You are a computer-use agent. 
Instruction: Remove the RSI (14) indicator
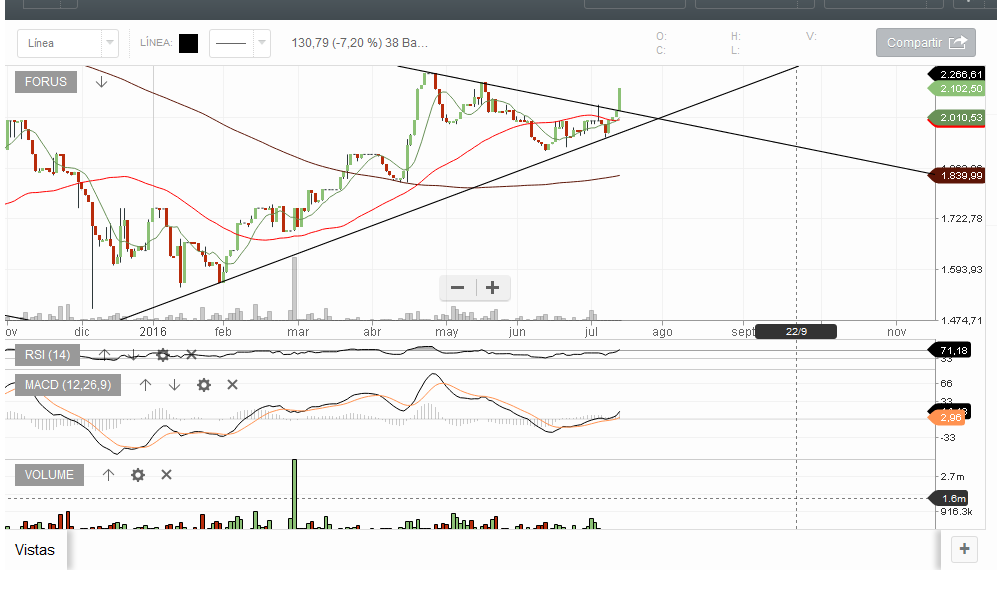pos(191,355)
